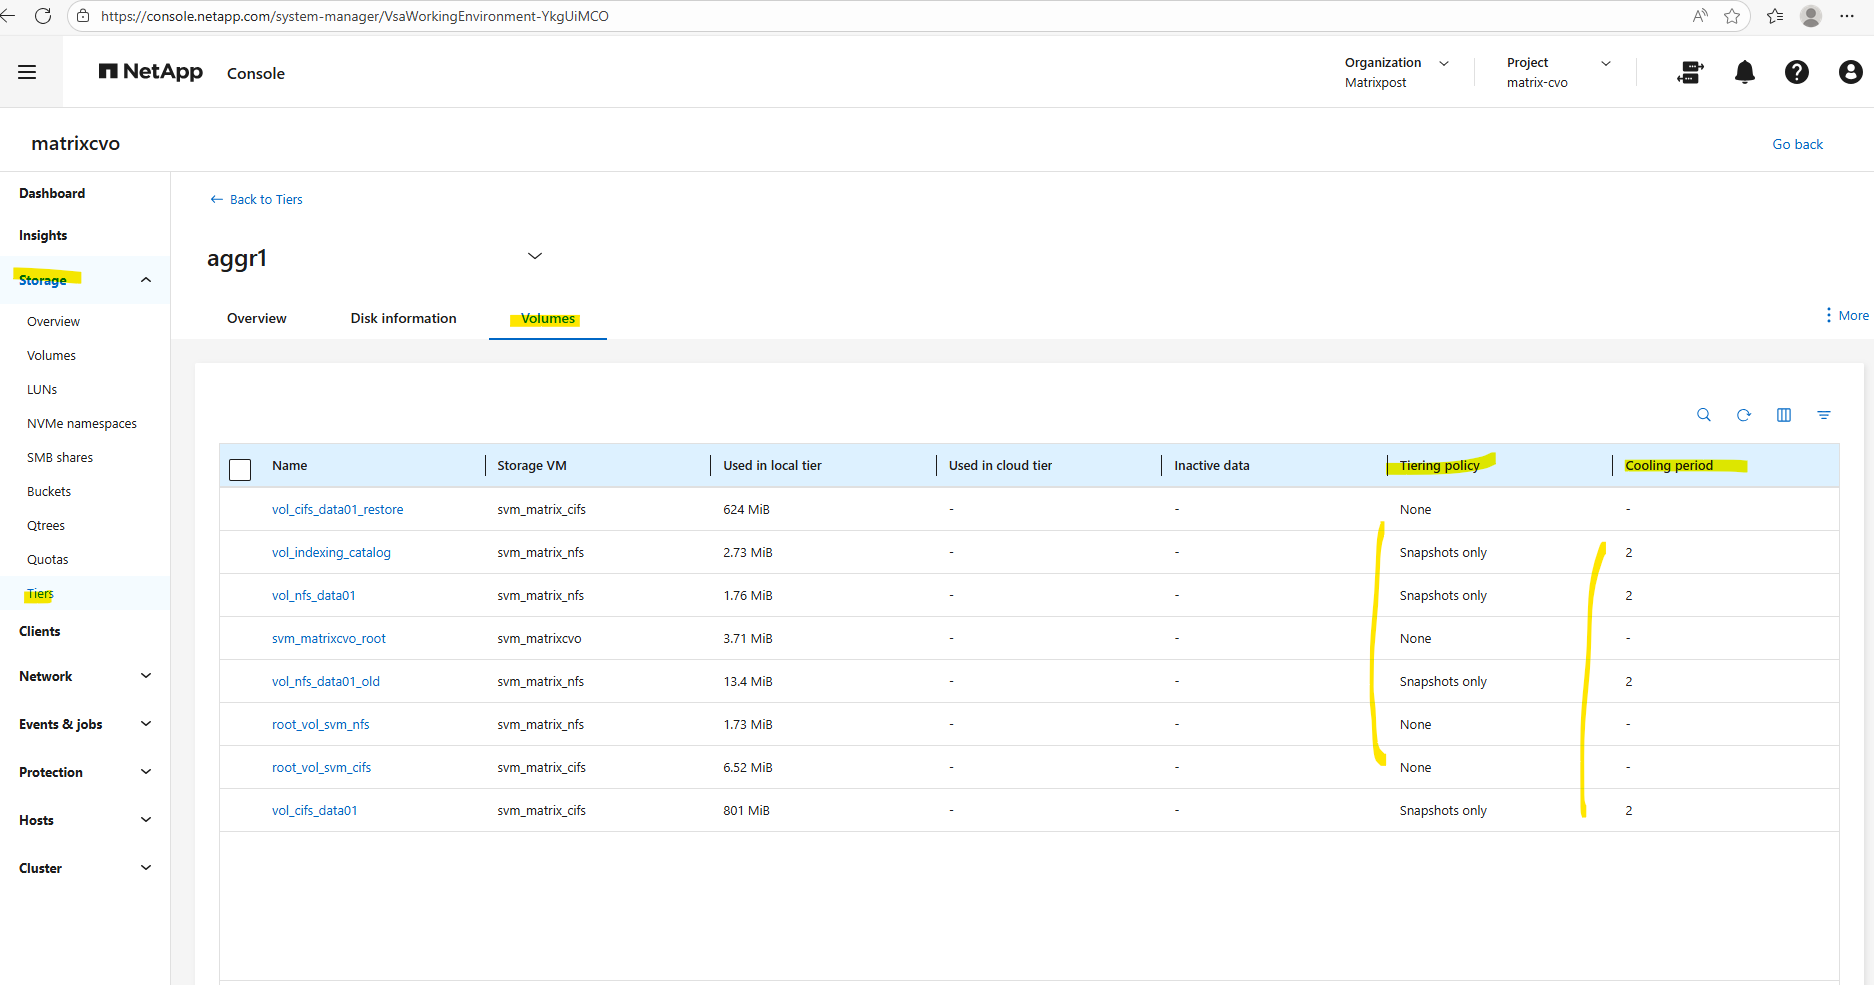The width and height of the screenshot is (1874, 985).
Task: Click the agent/connector icon in header
Action: (1690, 72)
